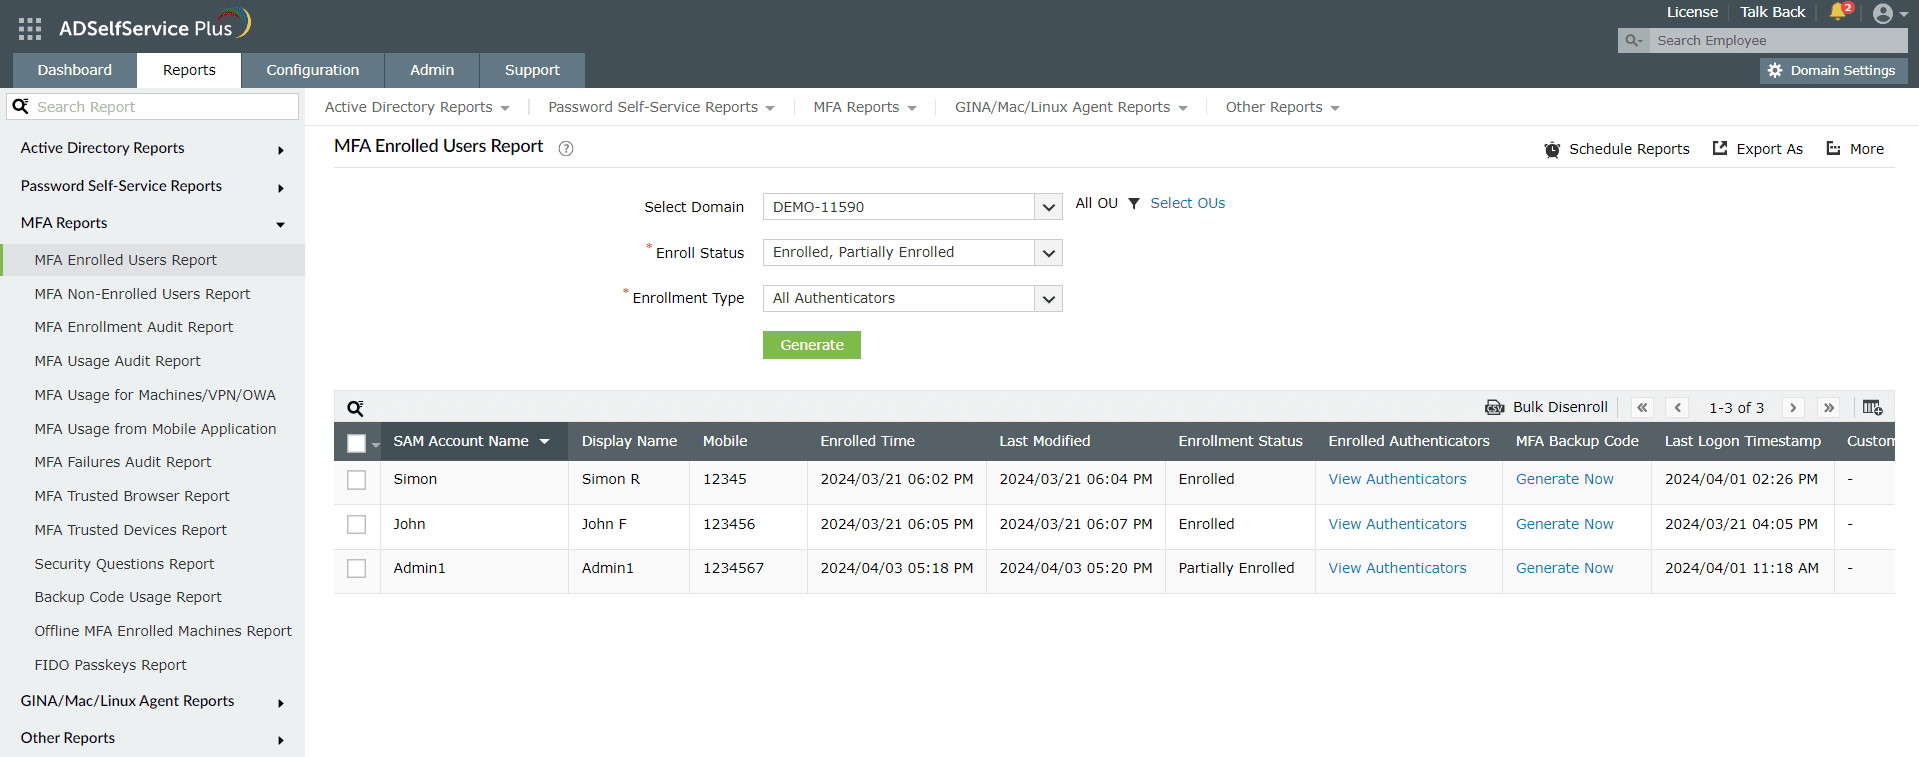The height and width of the screenshot is (757, 1919).
Task: View Authenticators for John
Action: click(1397, 524)
